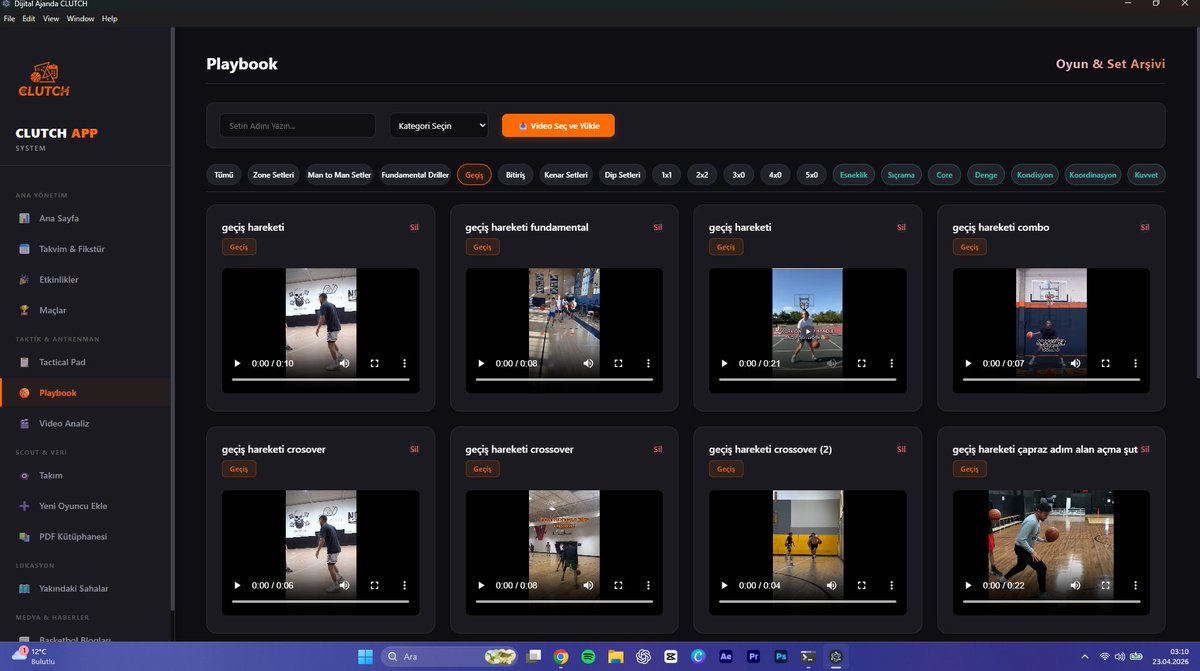Fullscreen the 0:22 çapraz adım video
This screenshot has width=1200, height=671.
click(x=1105, y=586)
